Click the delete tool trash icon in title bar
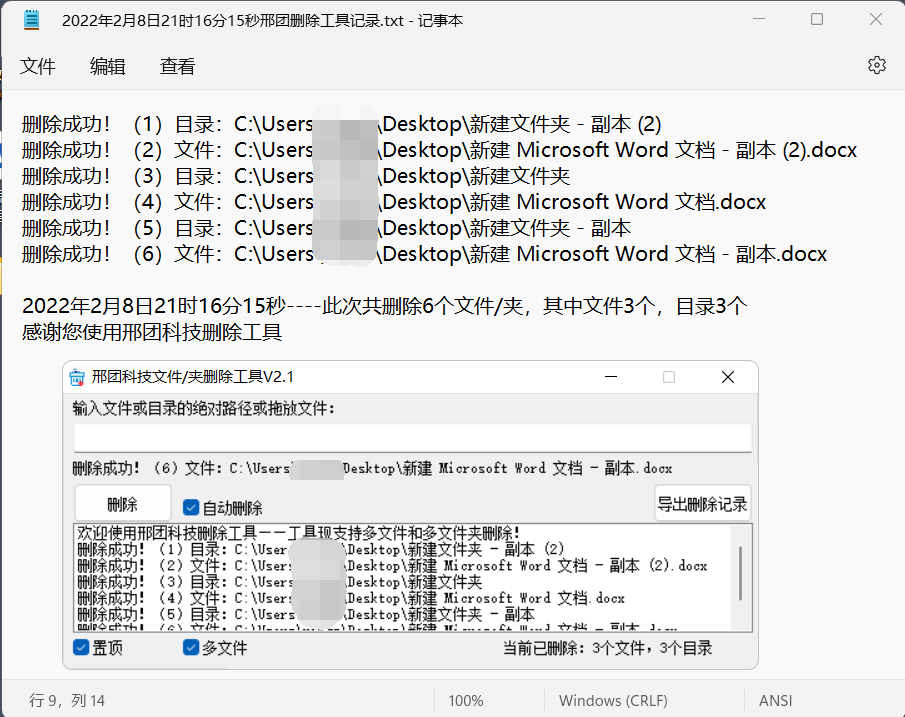Viewport: 905px width, 717px height. [77, 378]
